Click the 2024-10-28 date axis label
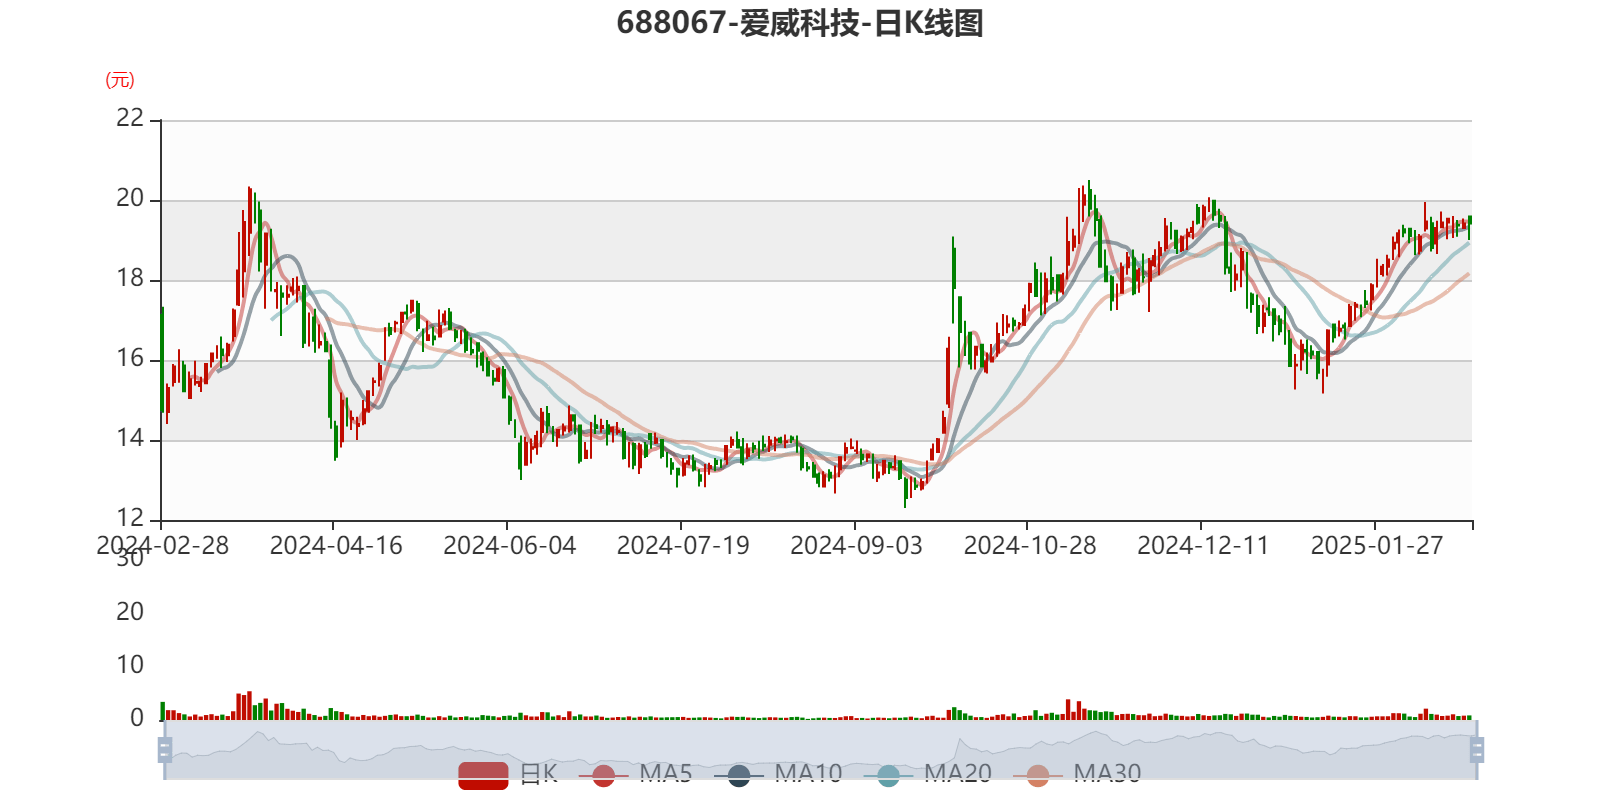This screenshot has width=1600, height=800. (1030, 546)
